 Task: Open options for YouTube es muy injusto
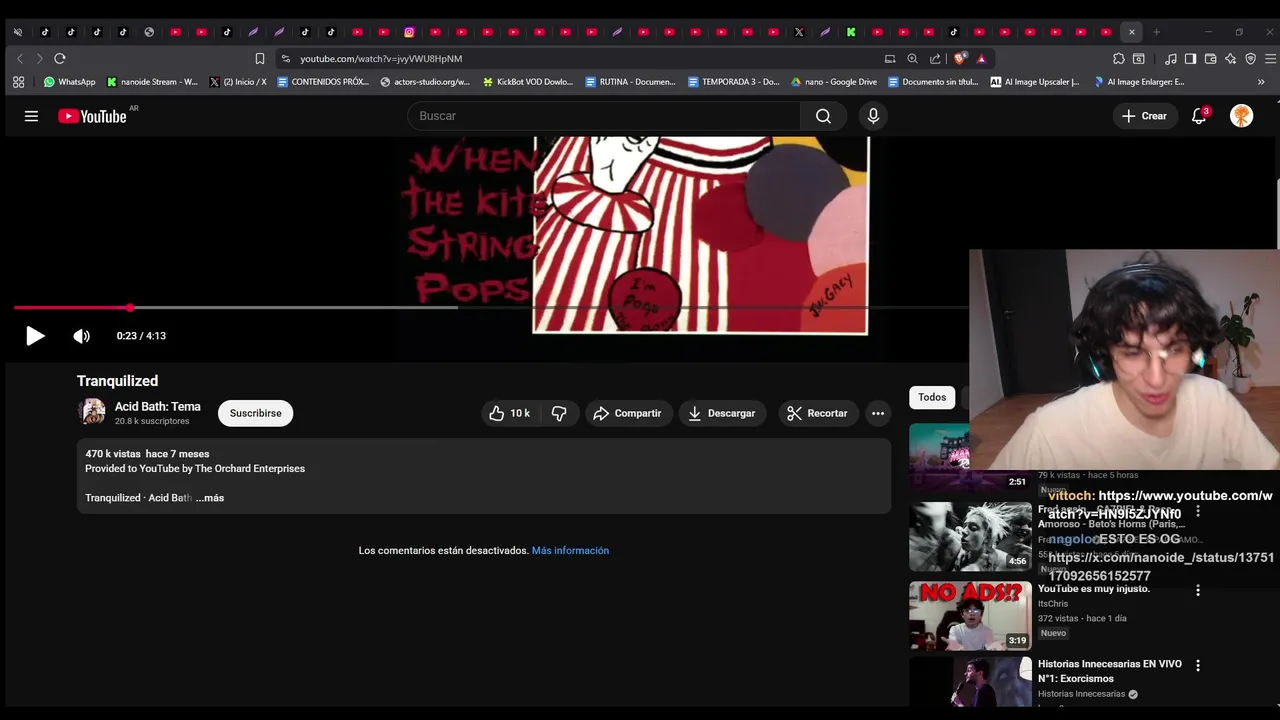[1198, 590]
